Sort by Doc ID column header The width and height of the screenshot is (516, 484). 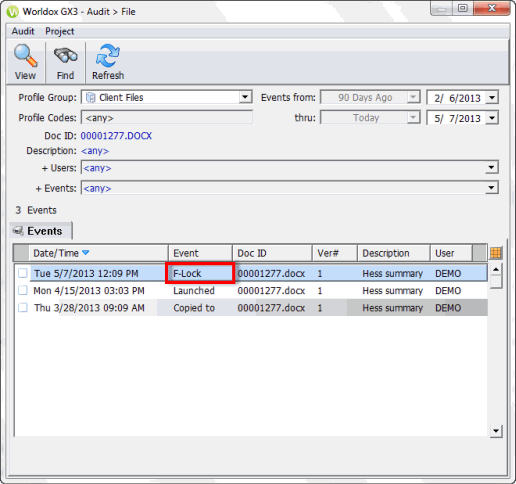[272, 253]
